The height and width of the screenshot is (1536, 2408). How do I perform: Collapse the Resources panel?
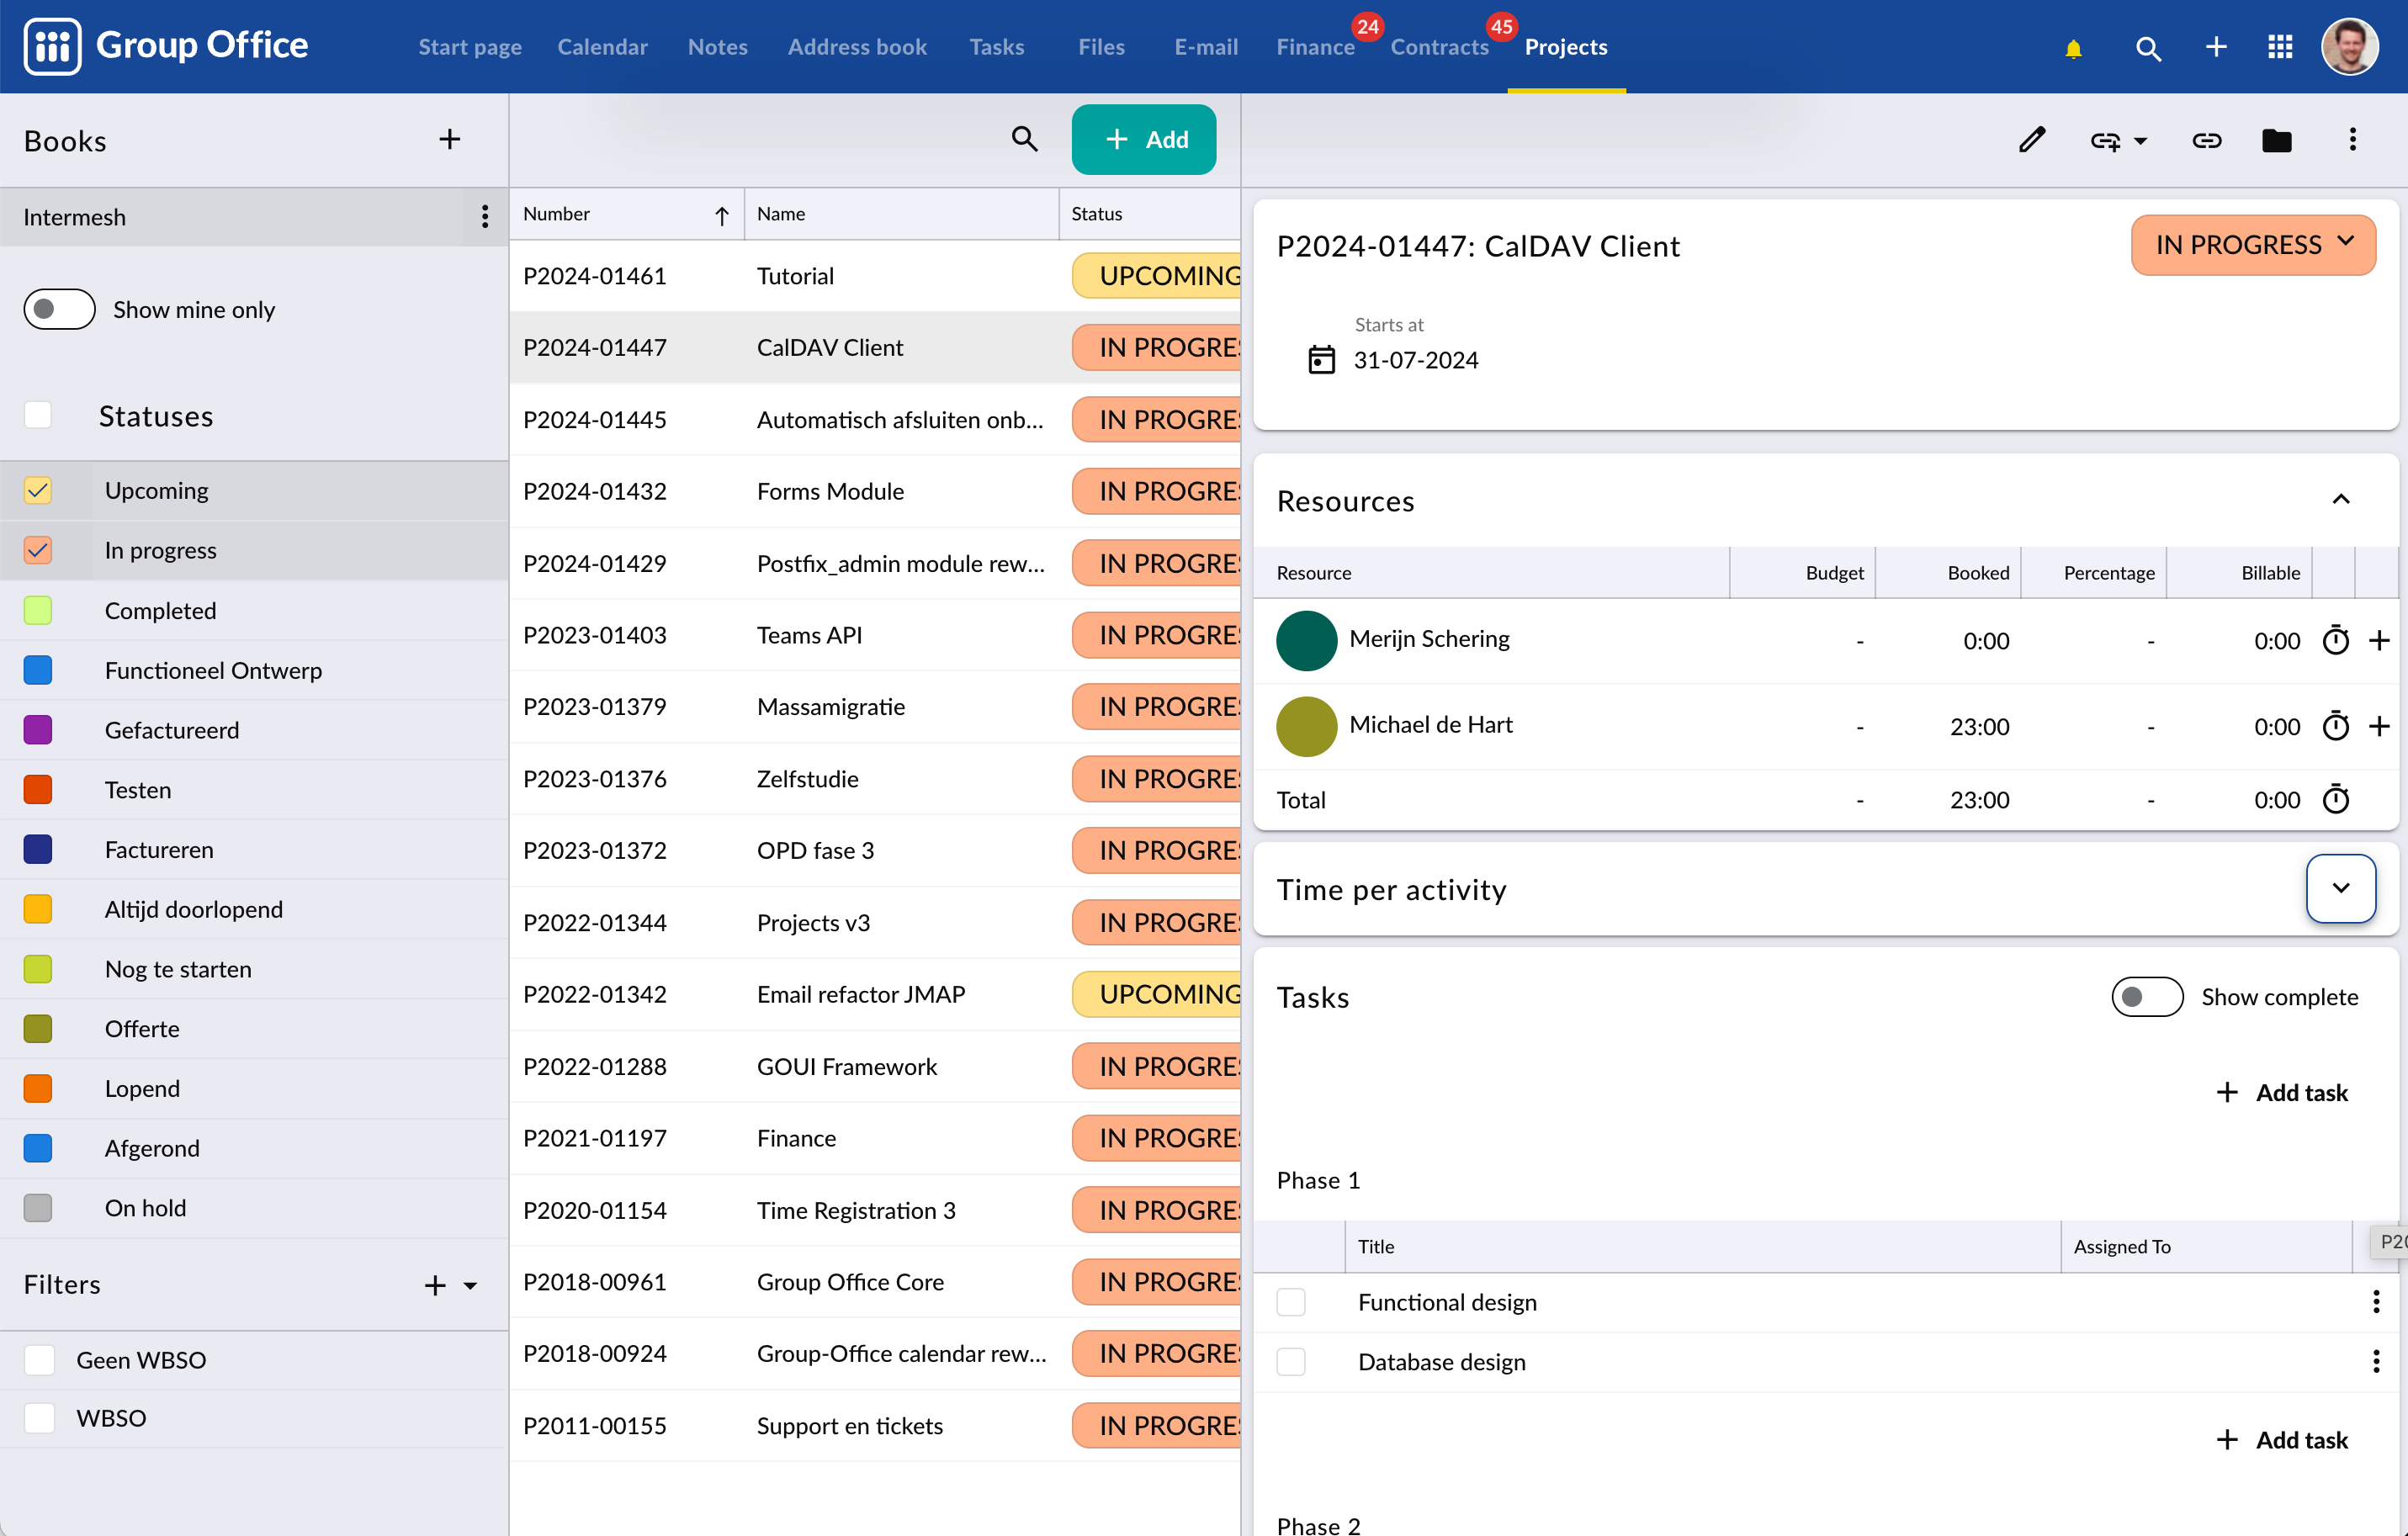pyautogui.click(x=2341, y=500)
